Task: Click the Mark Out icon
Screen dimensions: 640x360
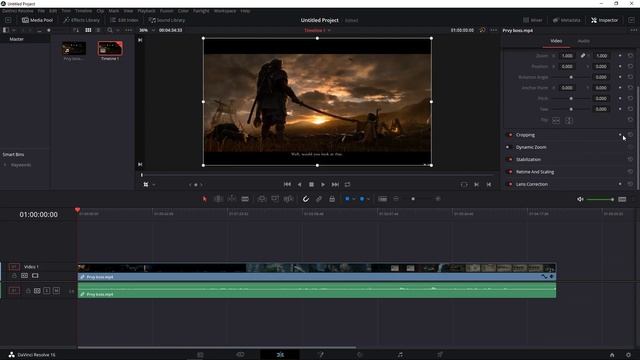Action: click(x=489, y=184)
